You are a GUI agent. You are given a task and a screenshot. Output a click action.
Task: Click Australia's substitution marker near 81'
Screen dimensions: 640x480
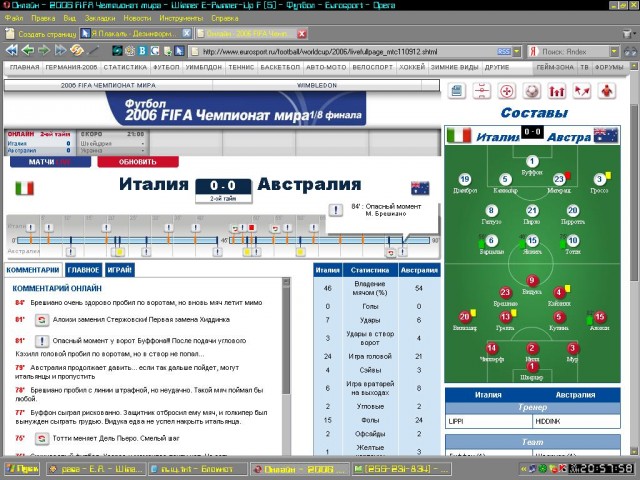click(x=391, y=253)
